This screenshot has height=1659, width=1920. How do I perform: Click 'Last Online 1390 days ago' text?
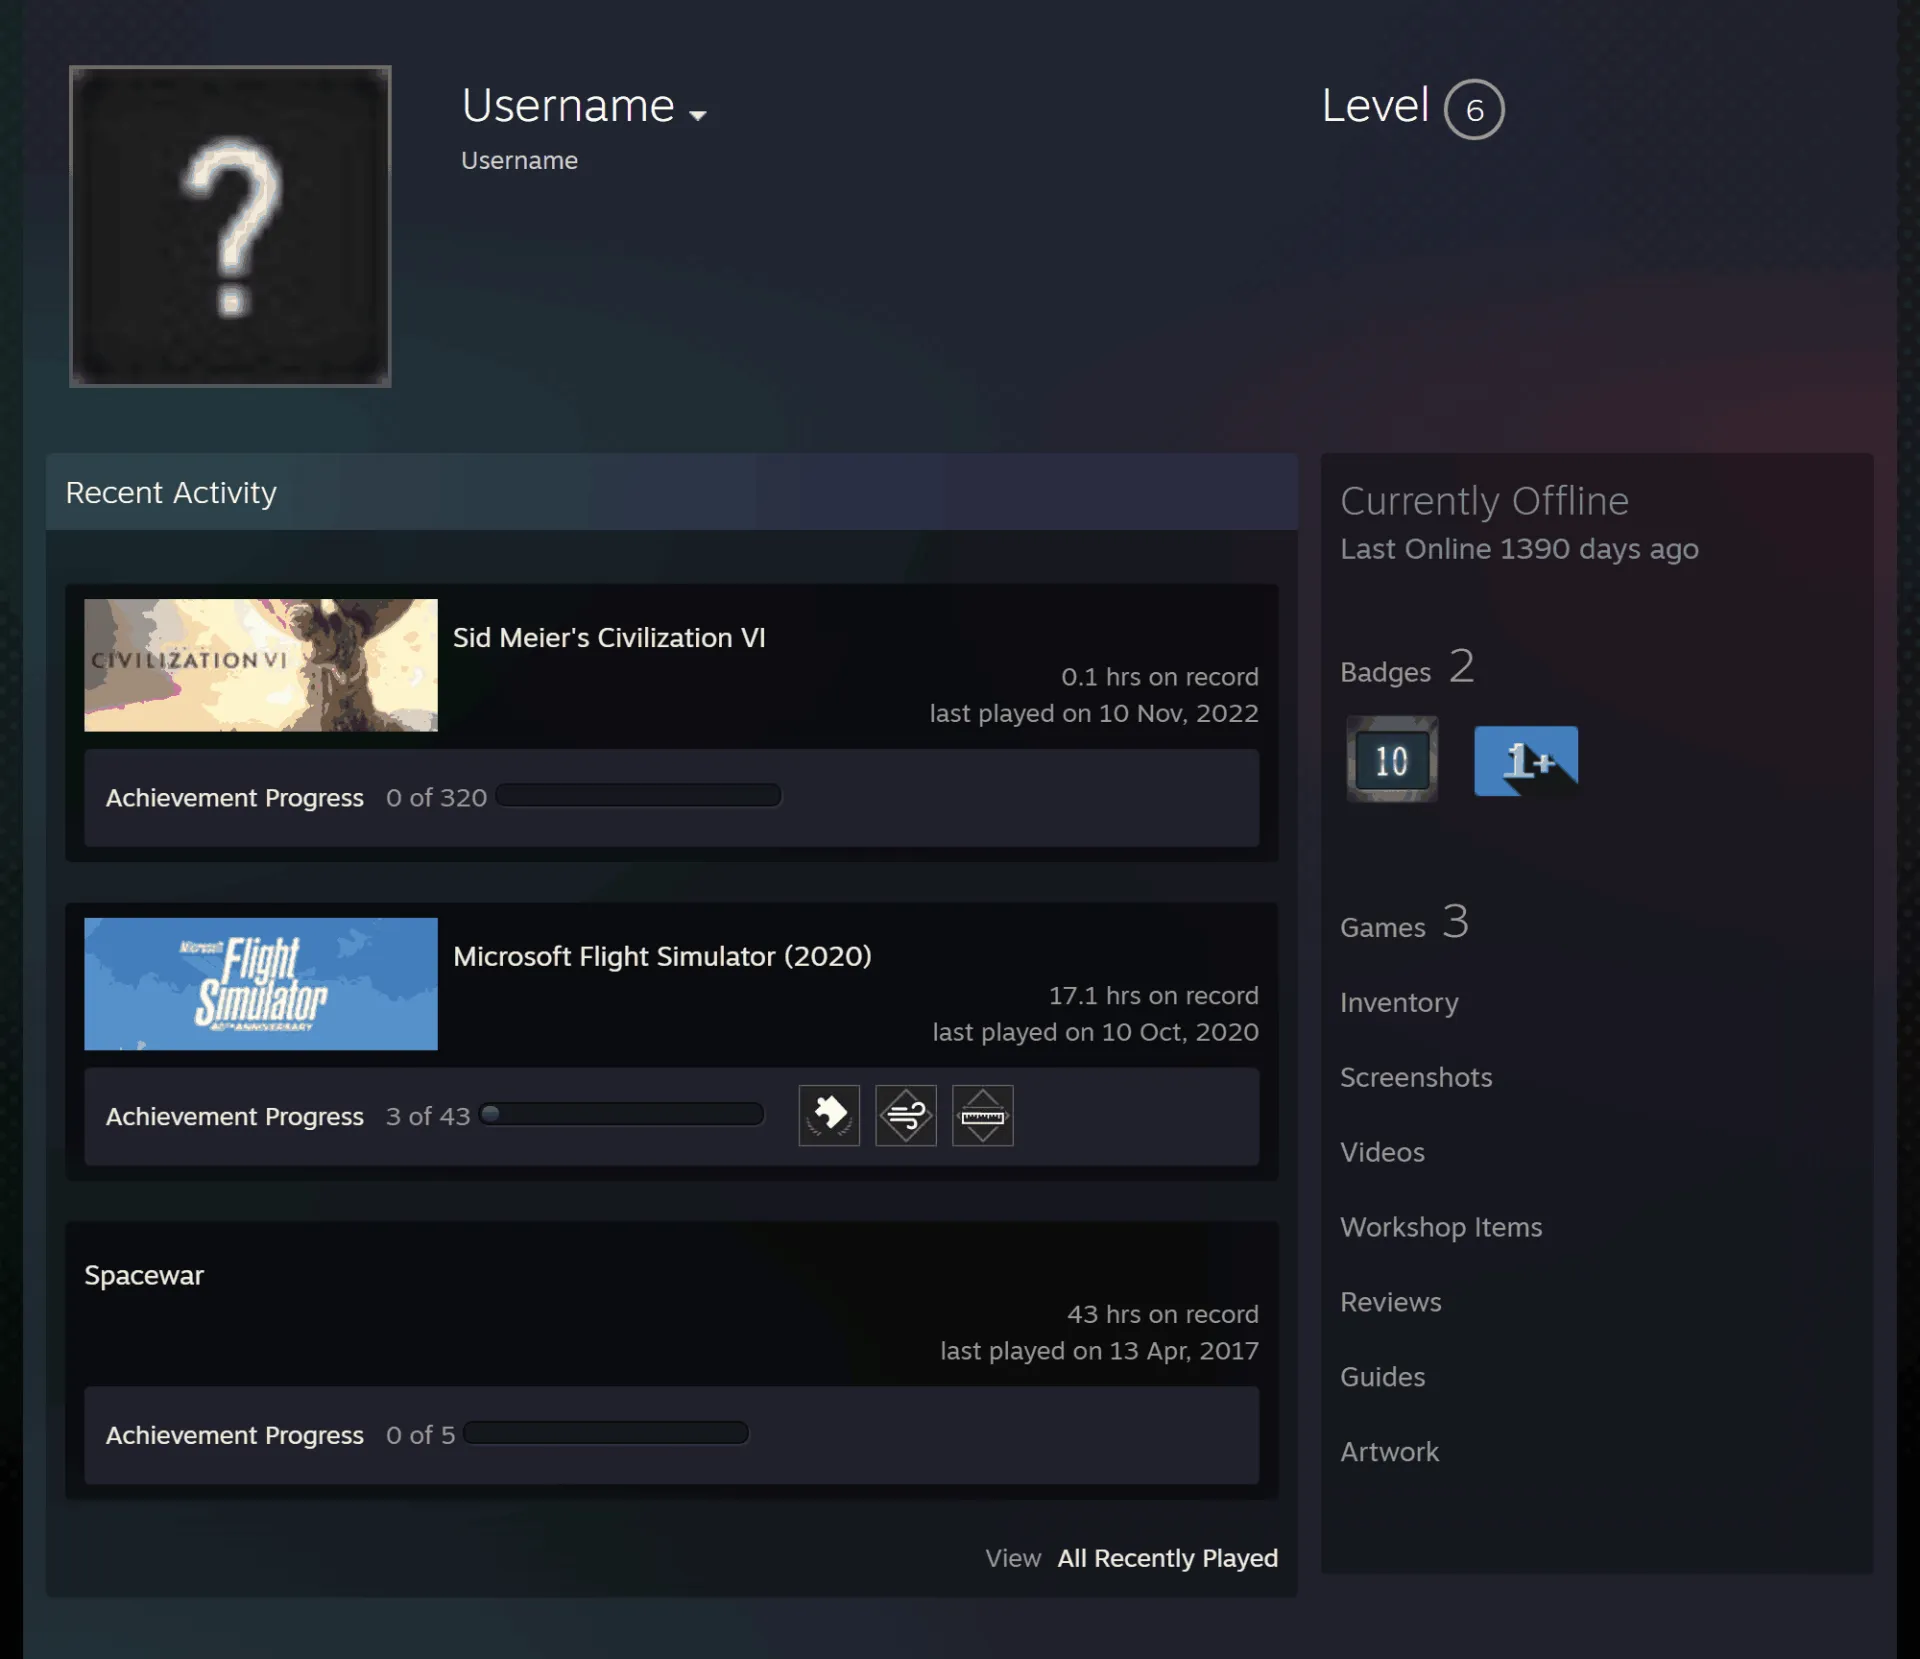point(1519,549)
